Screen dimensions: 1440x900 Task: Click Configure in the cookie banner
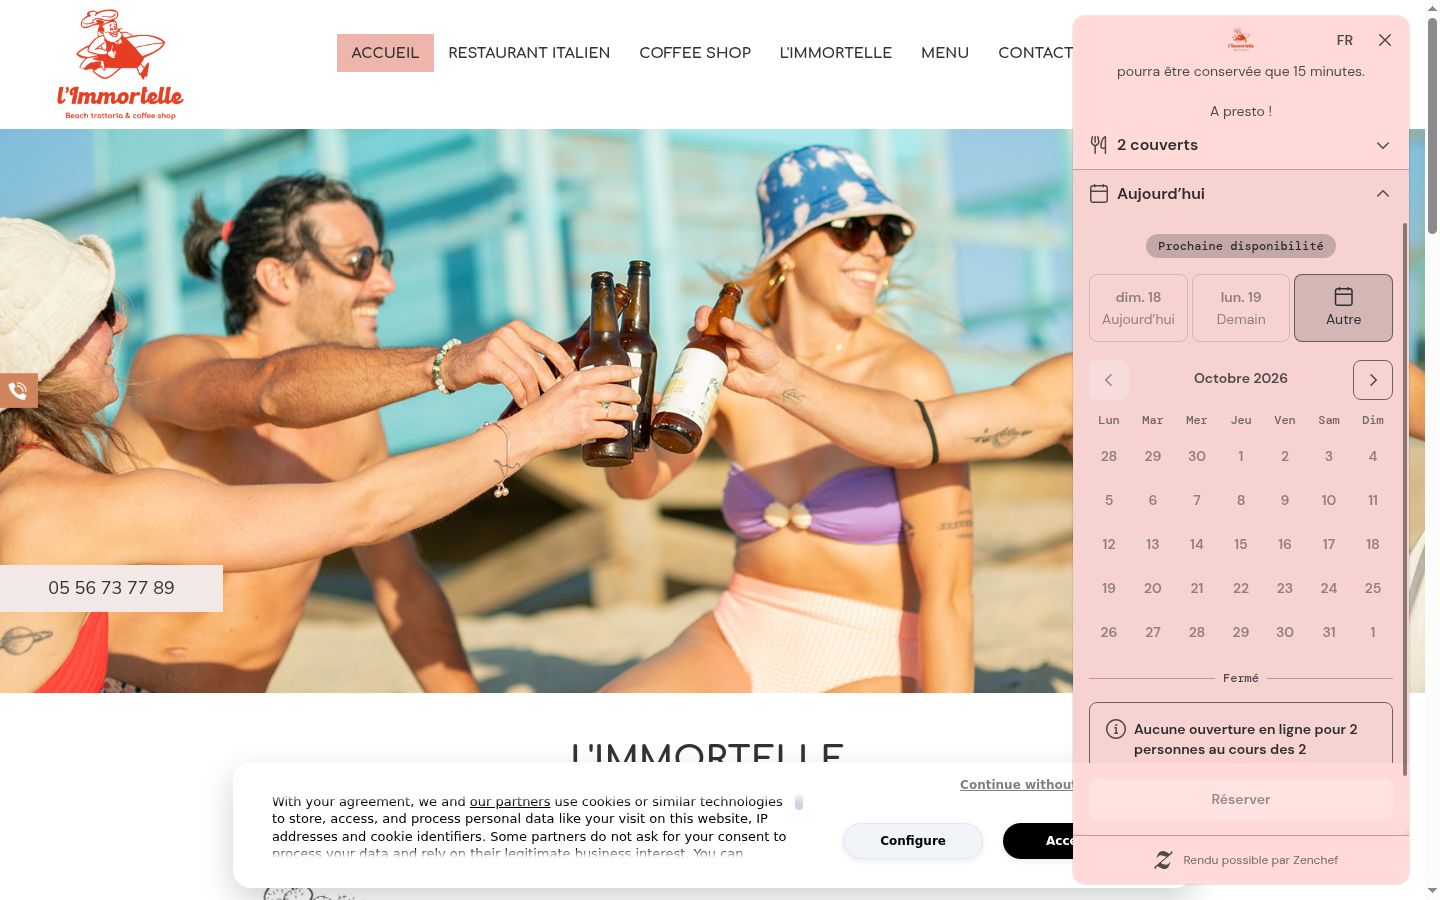pos(913,841)
